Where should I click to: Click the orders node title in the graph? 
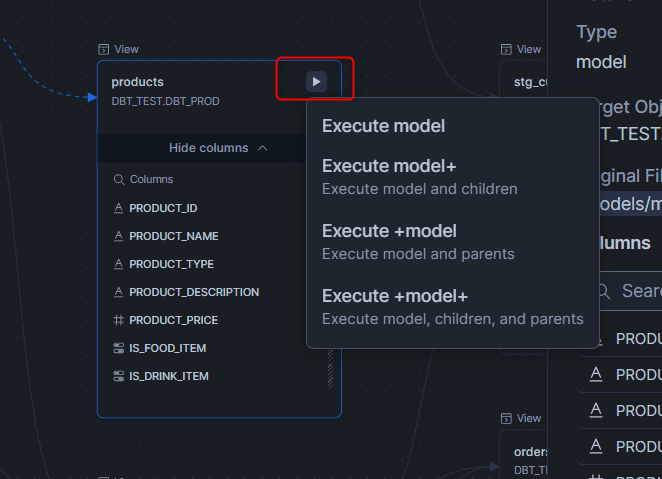click(530, 452)
